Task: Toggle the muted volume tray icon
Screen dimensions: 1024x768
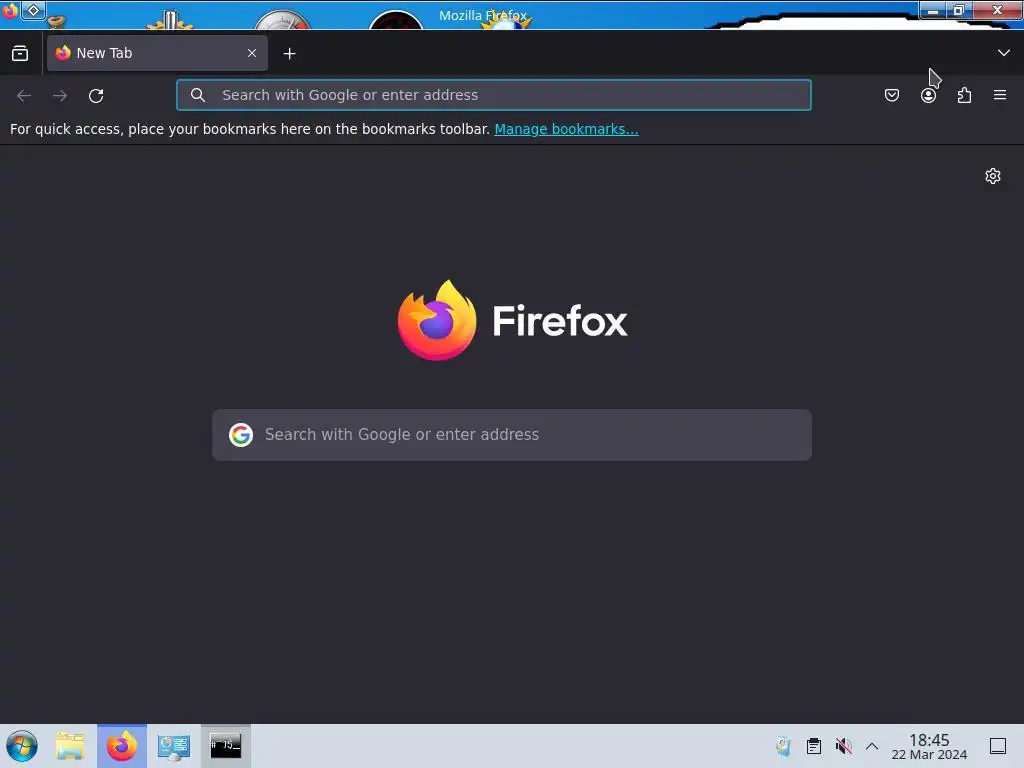Action: [x=844, y=746]
